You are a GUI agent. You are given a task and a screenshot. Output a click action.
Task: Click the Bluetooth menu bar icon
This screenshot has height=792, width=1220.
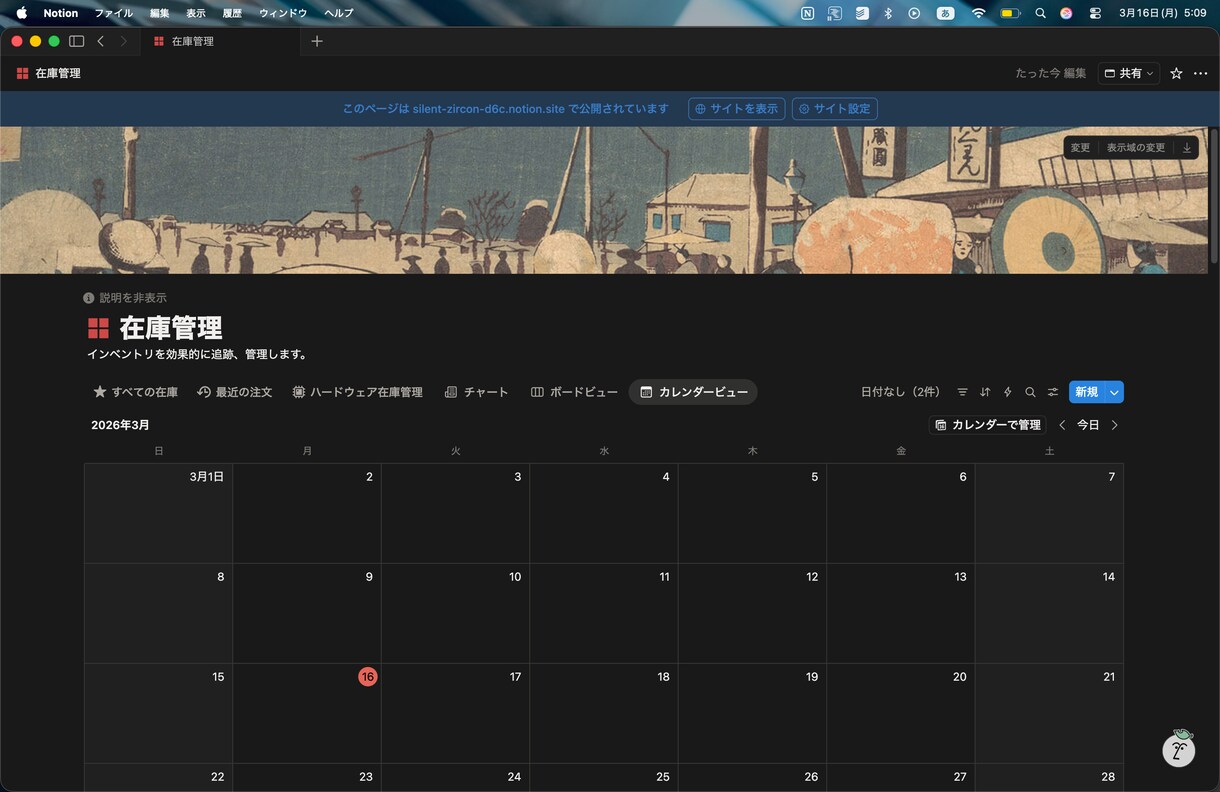(888, 13)
